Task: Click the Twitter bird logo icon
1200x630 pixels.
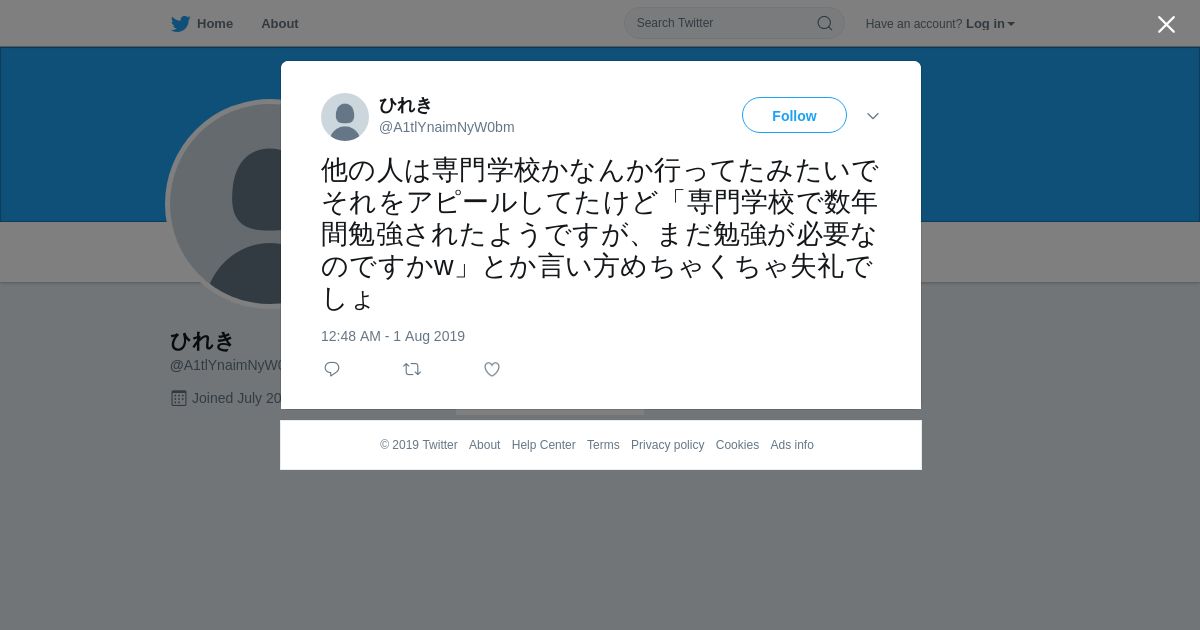Action: pos(180,24)
